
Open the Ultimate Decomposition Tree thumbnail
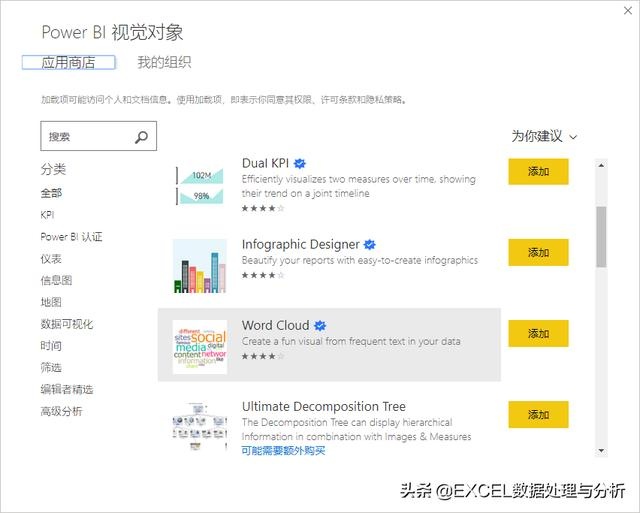(200, 426)
